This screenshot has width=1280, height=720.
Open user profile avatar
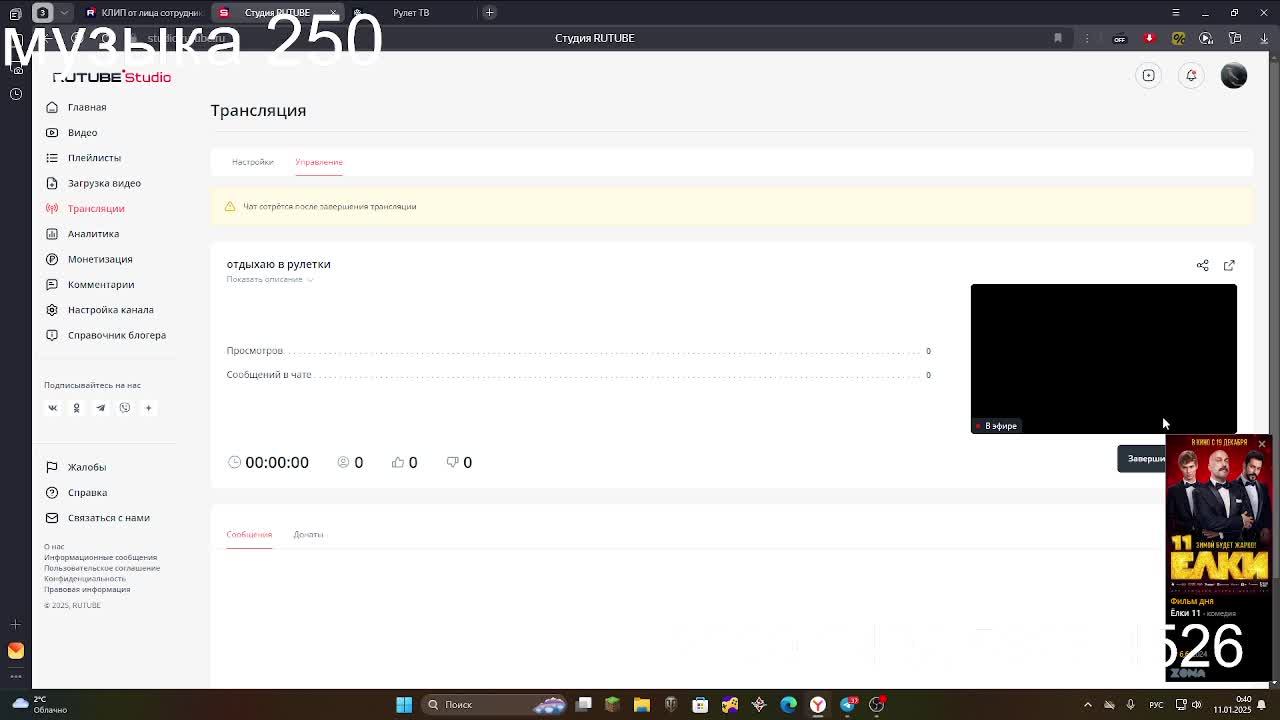click(x=1234, y=75)
